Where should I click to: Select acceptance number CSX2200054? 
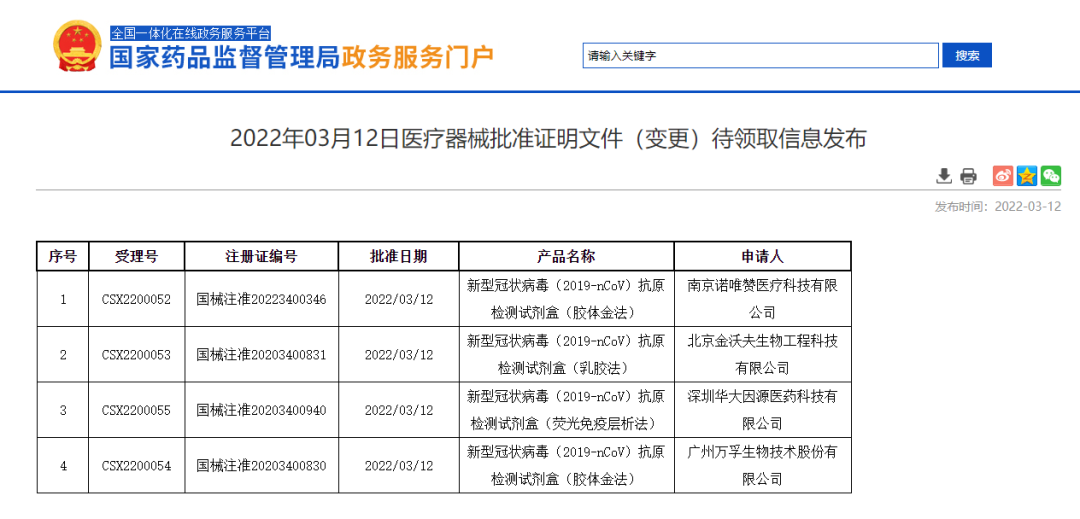pyautogui.click(x=136, y=466)
